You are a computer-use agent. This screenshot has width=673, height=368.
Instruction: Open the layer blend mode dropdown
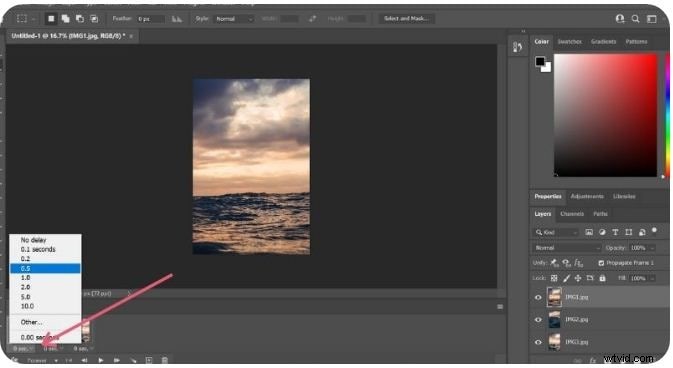pyautogui.click(x=567, y=248)
